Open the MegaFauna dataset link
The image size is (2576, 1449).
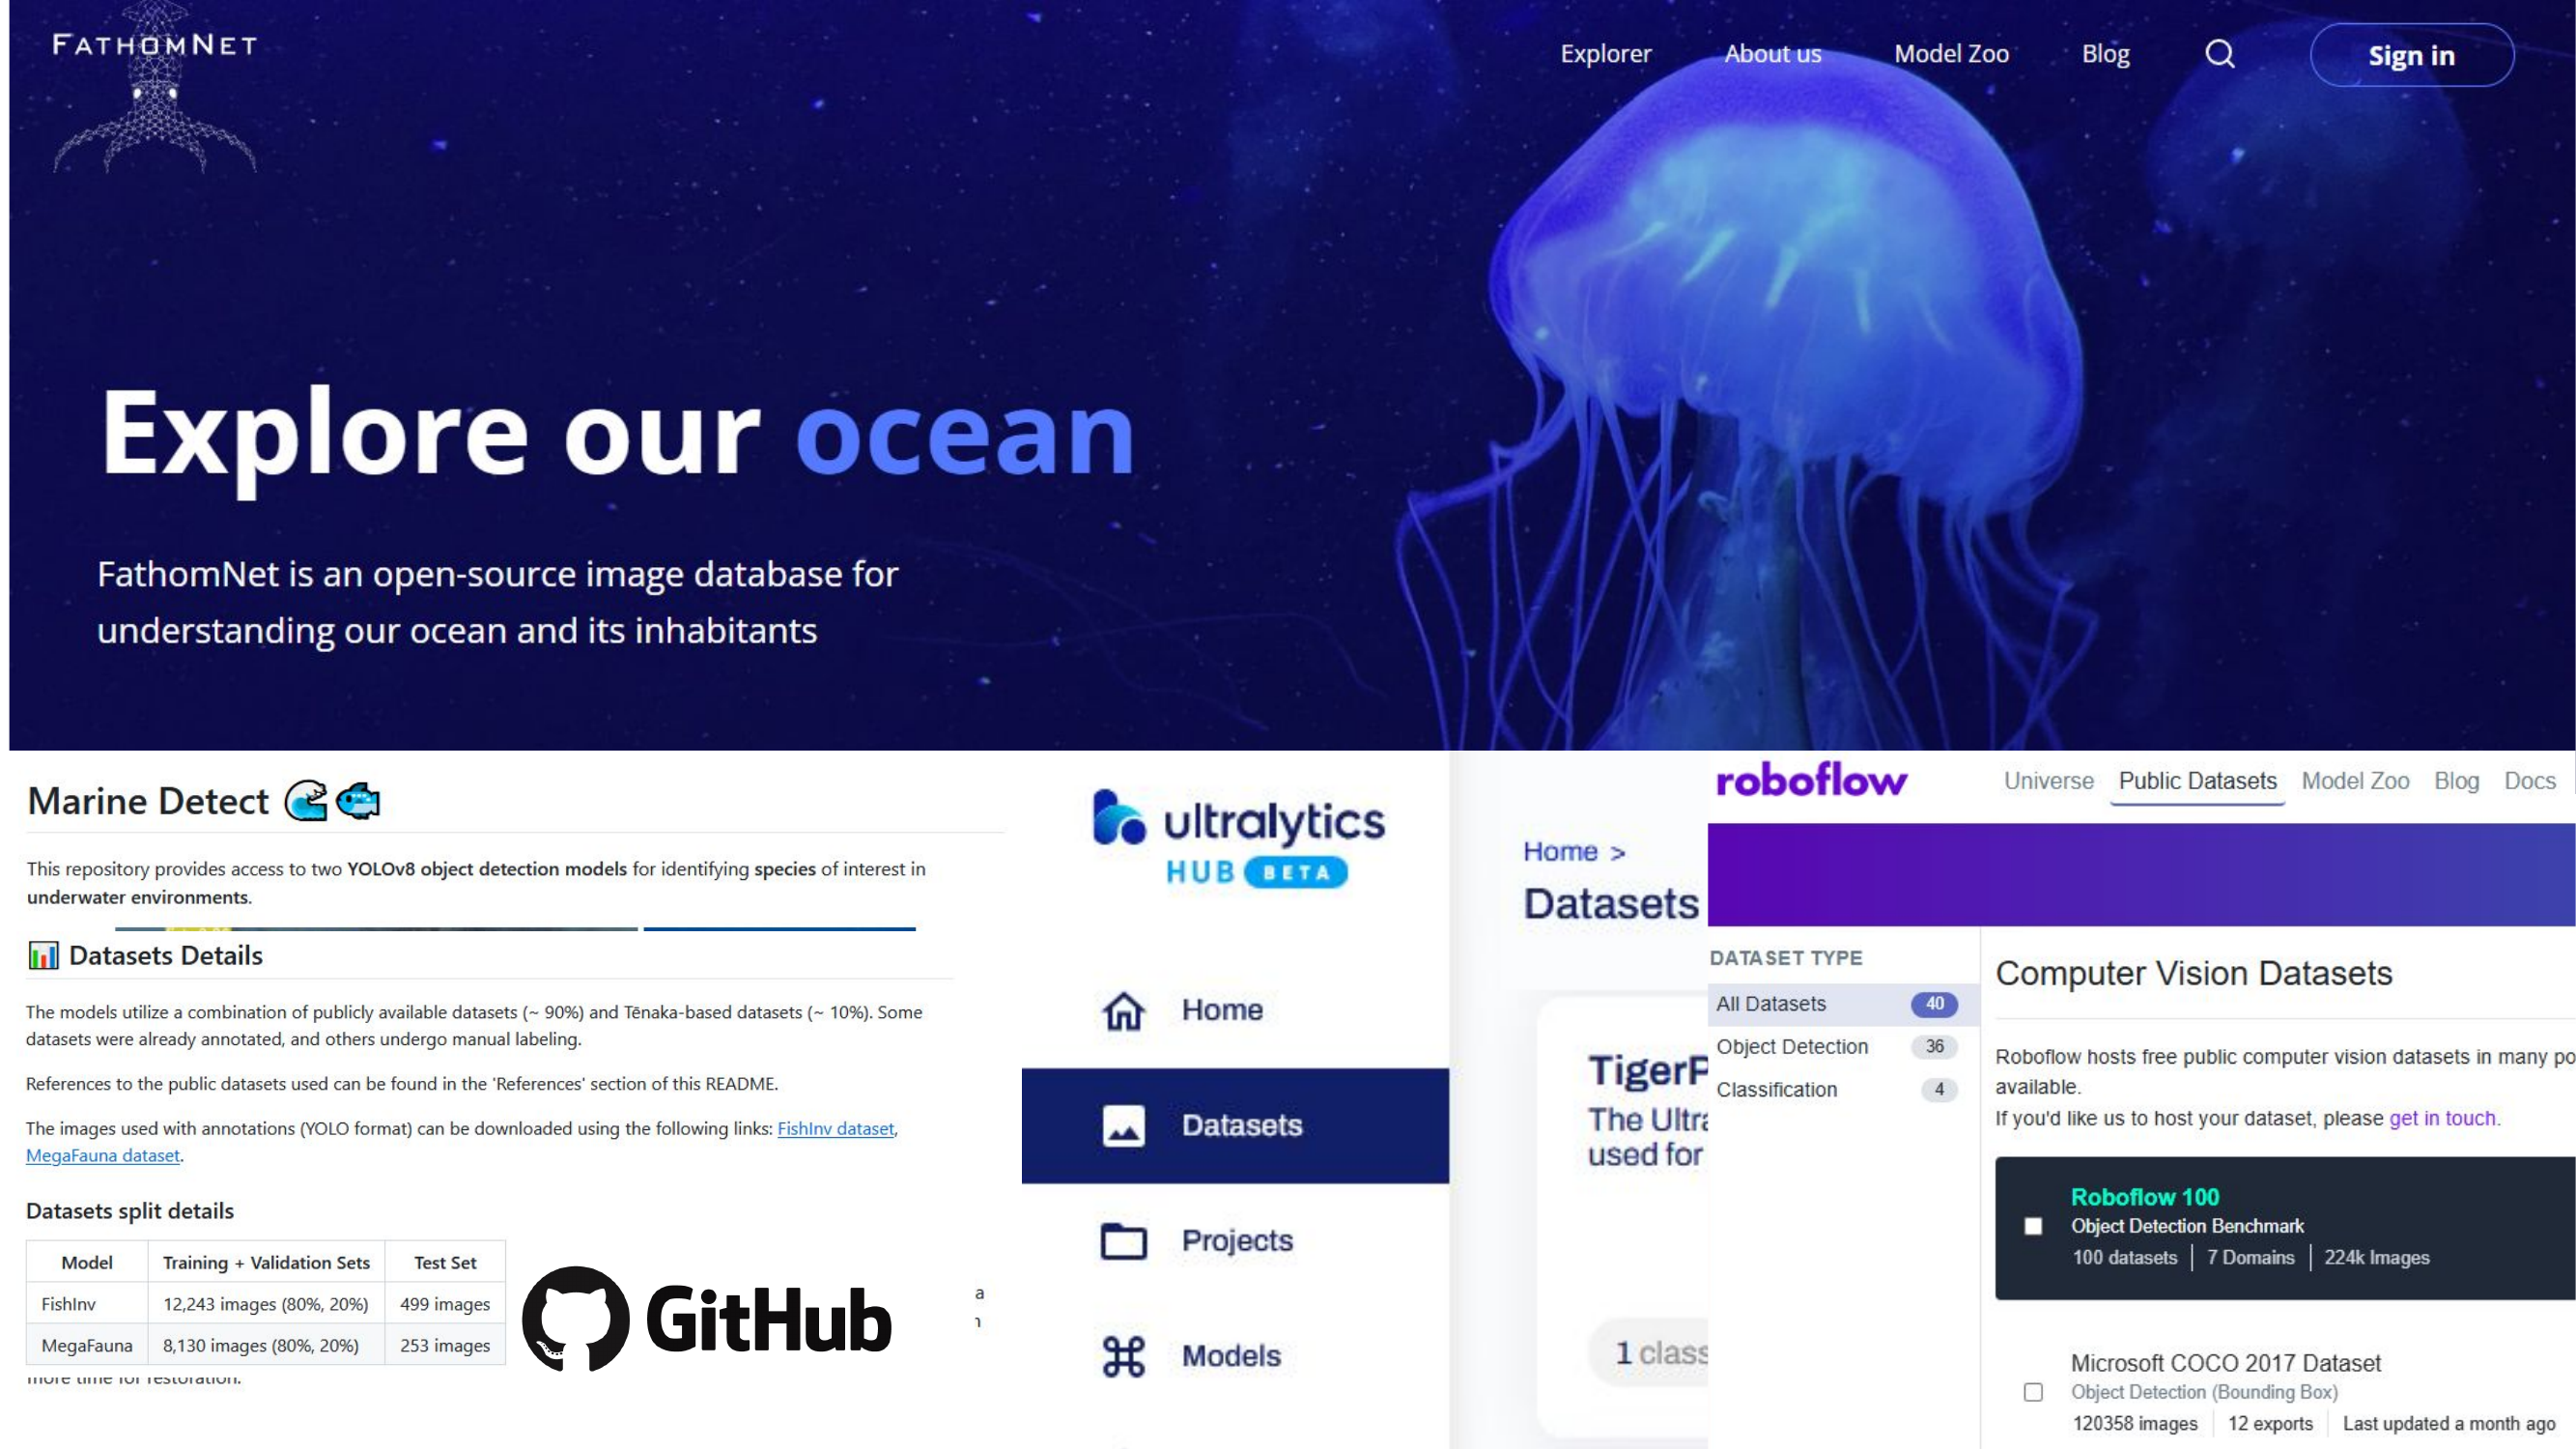click(102, 1155)
